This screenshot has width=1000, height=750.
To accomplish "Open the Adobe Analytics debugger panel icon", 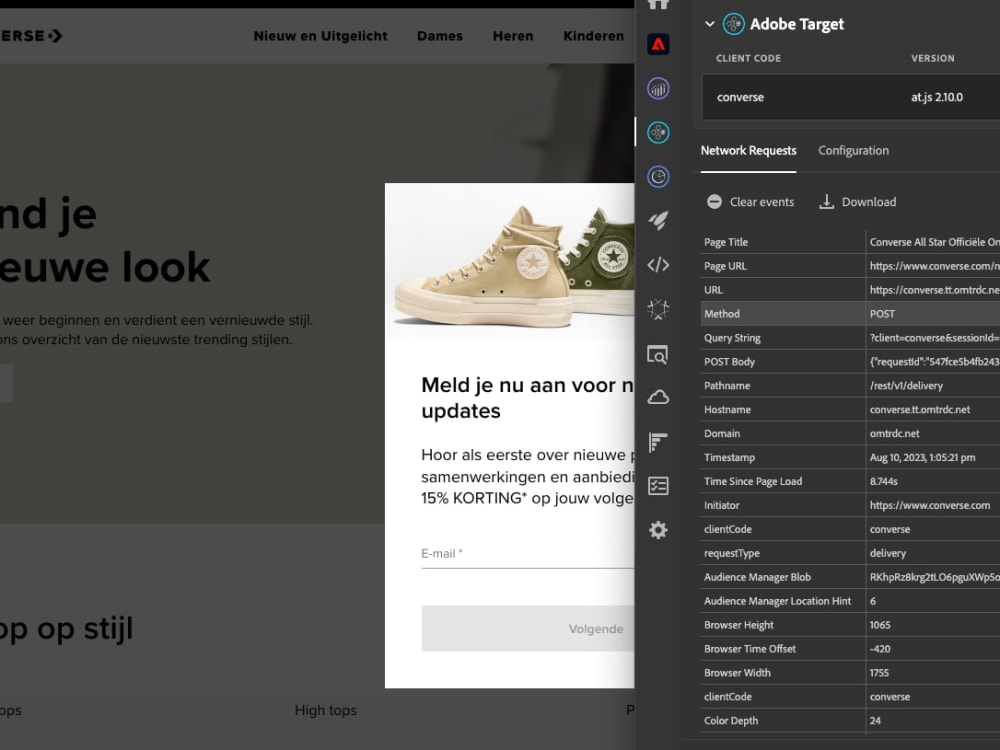I will 658,88.
